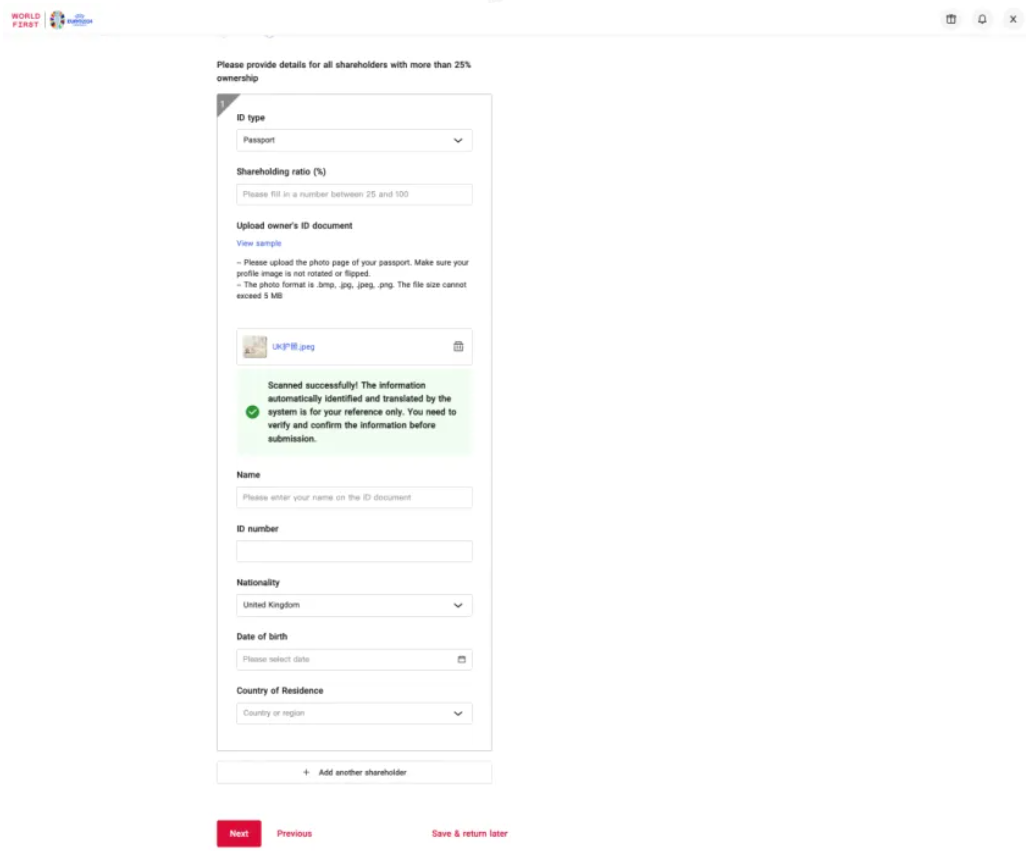Click the gift box icon in header
Viewport: 1026px width, 851px height.
click(951, 19)
